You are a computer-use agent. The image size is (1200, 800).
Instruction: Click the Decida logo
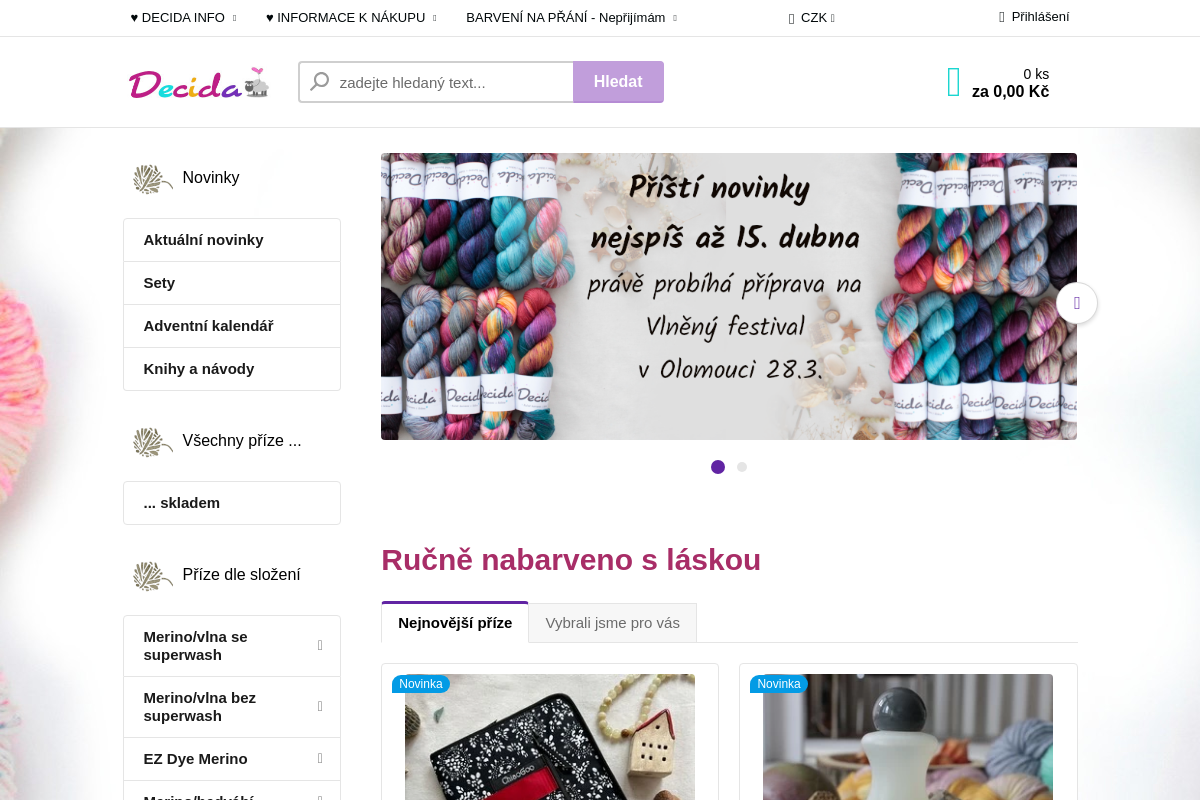click(x=199, y=83)
